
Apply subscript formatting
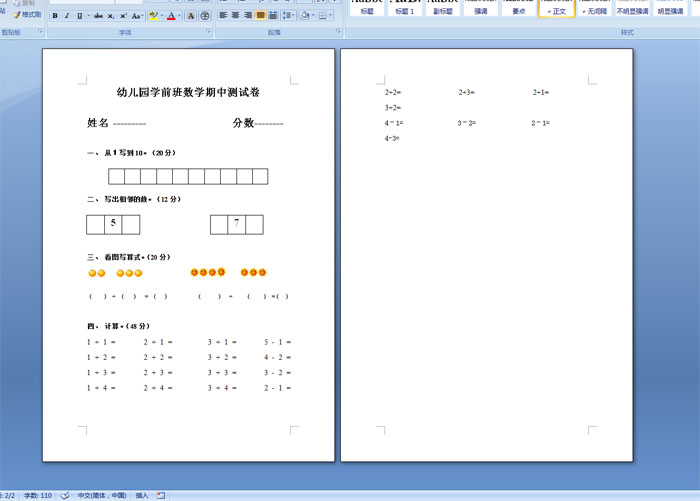pyautogui.click(x=111, y=16)
